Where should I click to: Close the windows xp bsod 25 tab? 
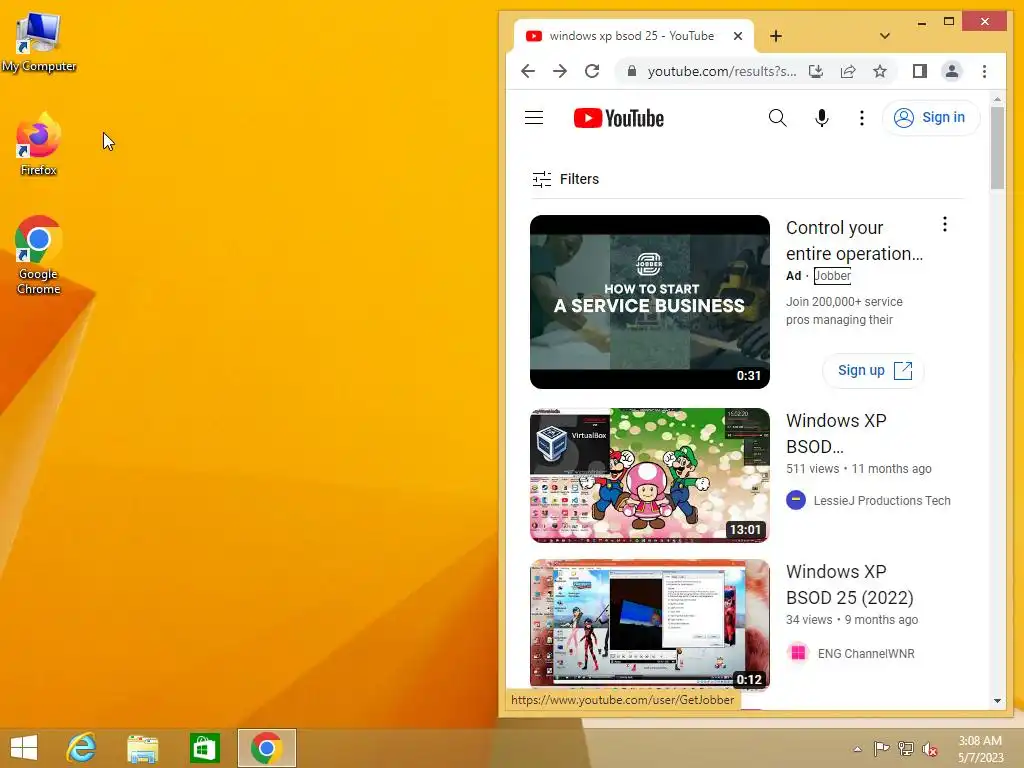(737, 36)
